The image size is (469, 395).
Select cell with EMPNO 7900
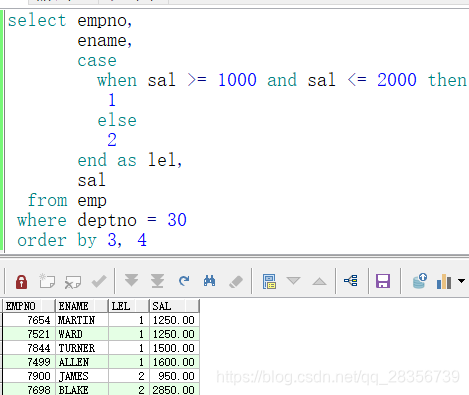(x=29, y=376)
